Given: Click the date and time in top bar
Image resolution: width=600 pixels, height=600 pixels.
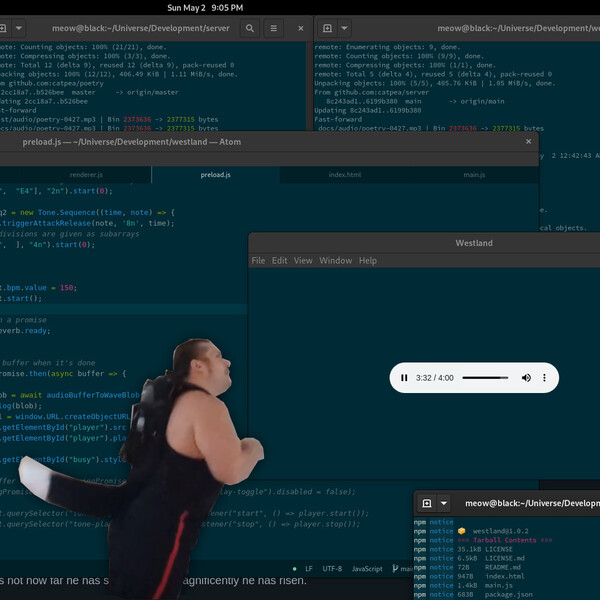Looking at the screenshot, I should [x=205, y=8].
